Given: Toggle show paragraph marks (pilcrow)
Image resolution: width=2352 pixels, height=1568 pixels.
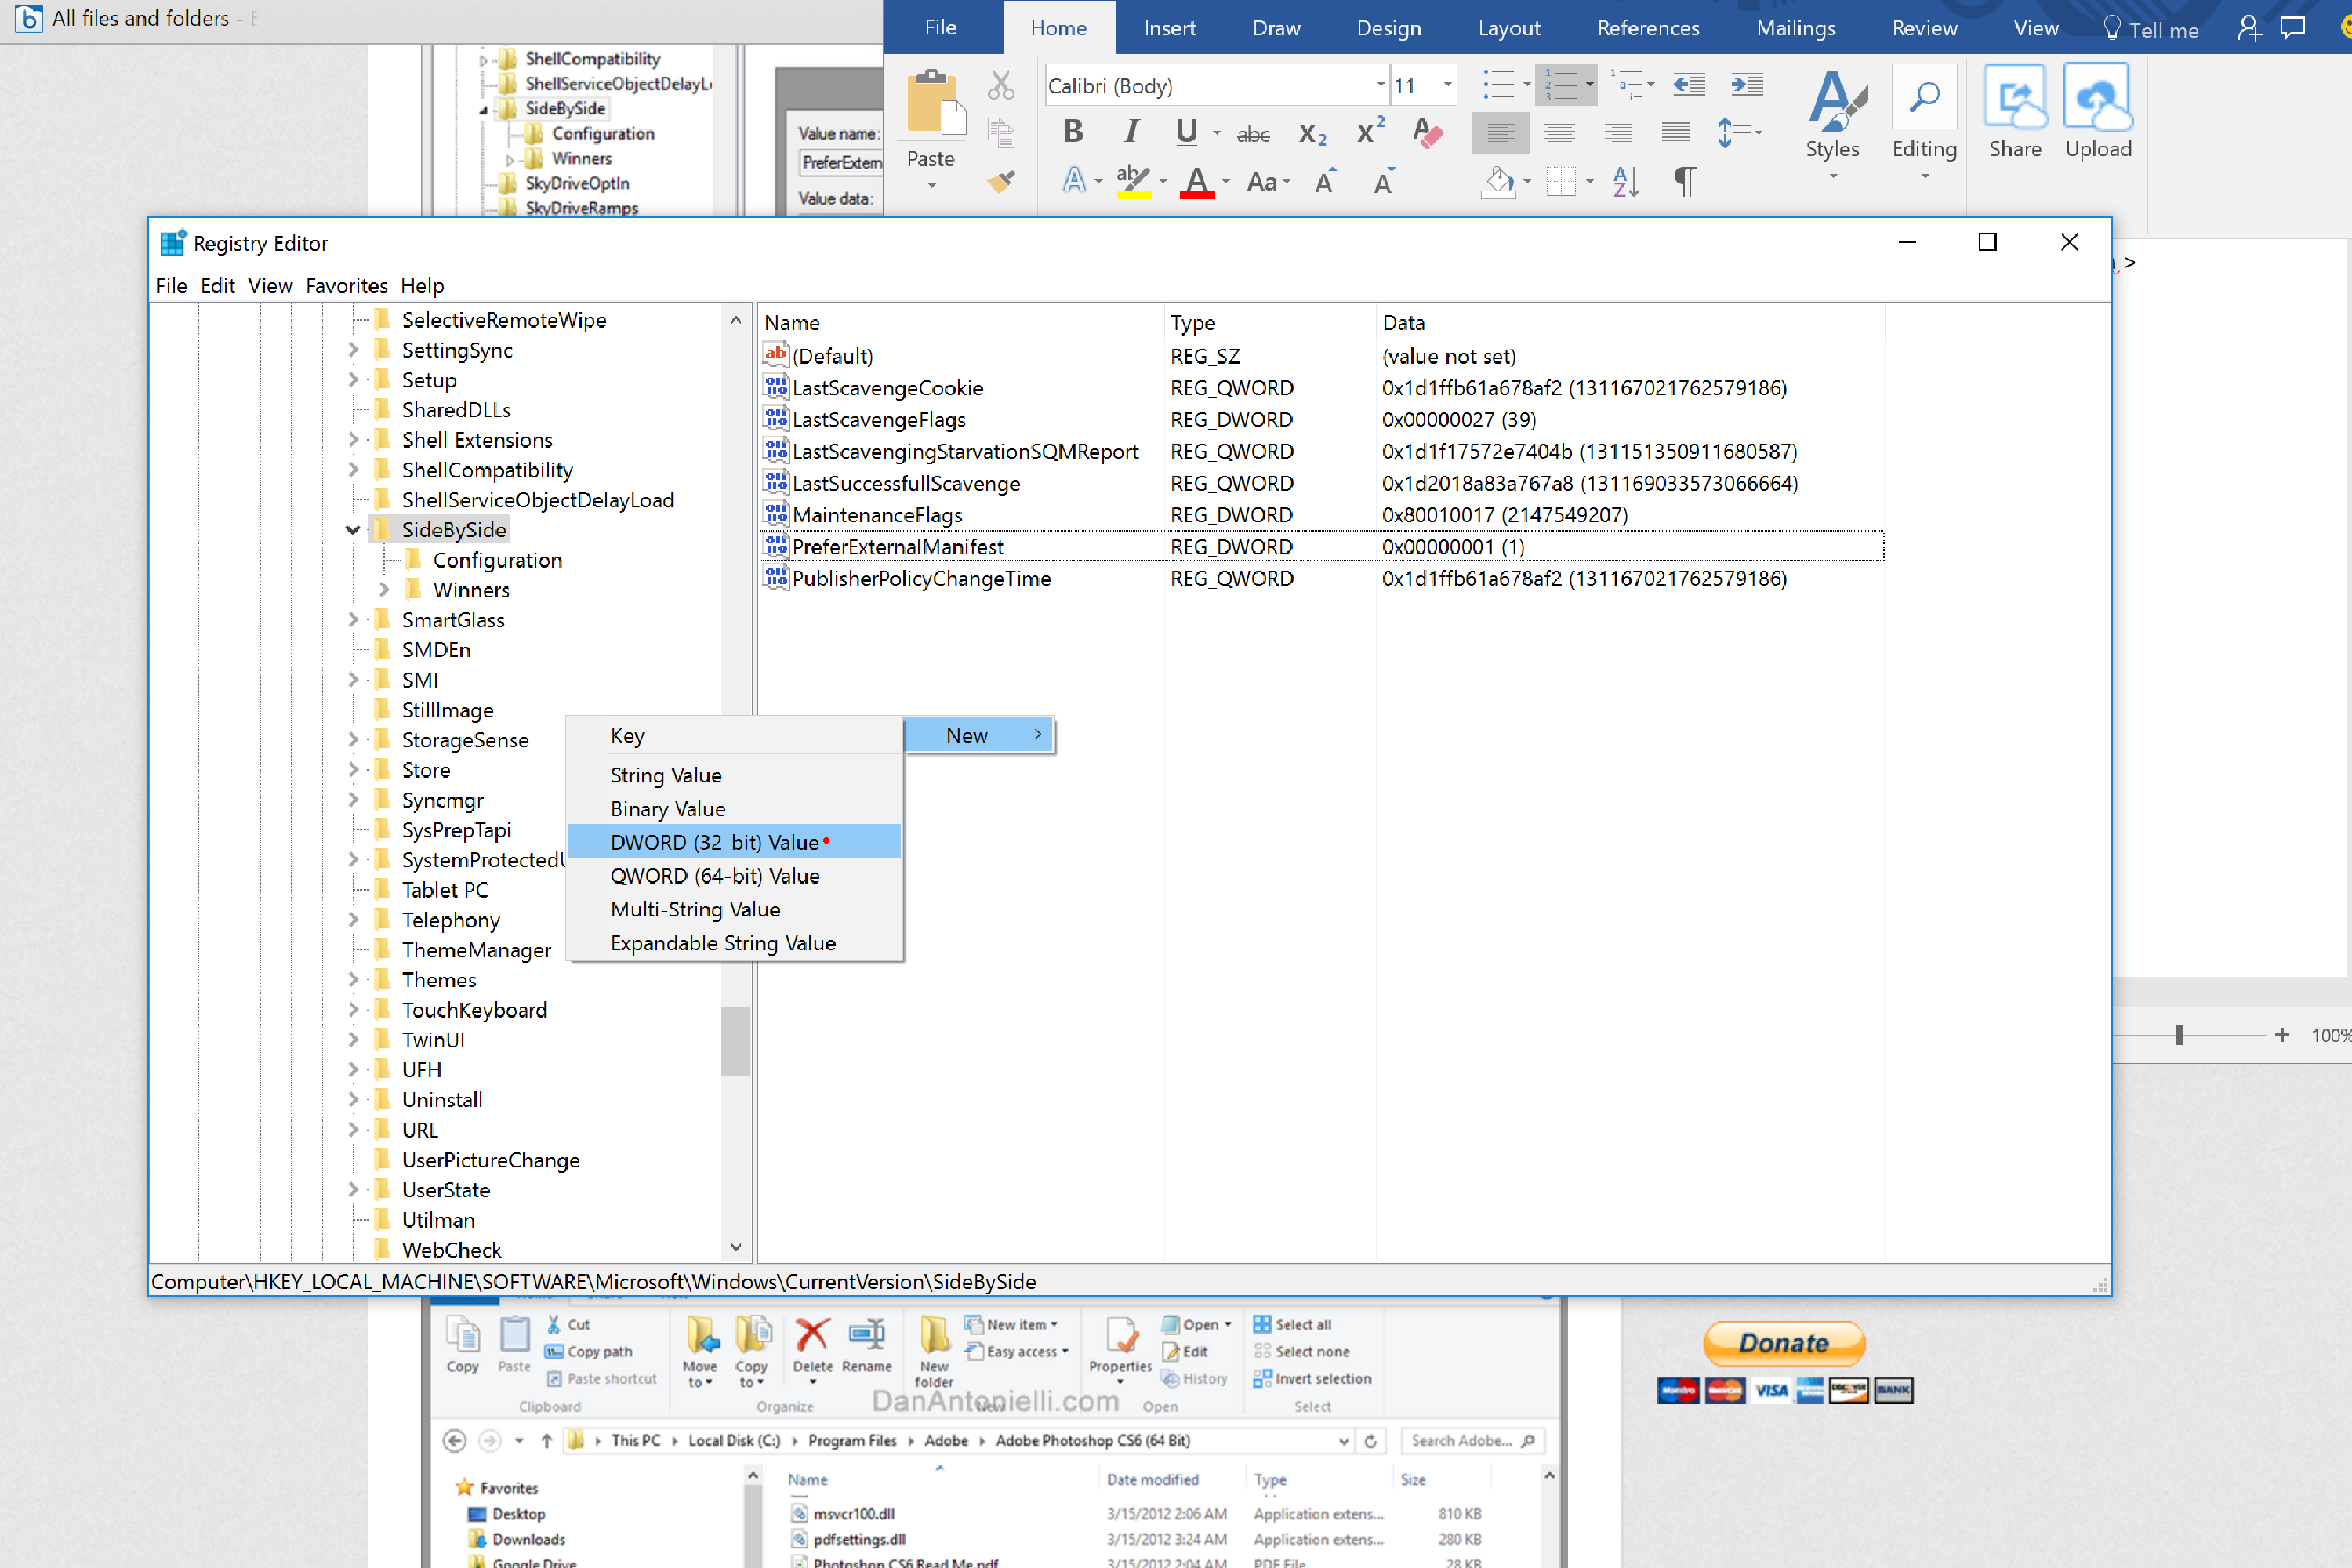Looking at the screenshot, I should point(1684,181).
